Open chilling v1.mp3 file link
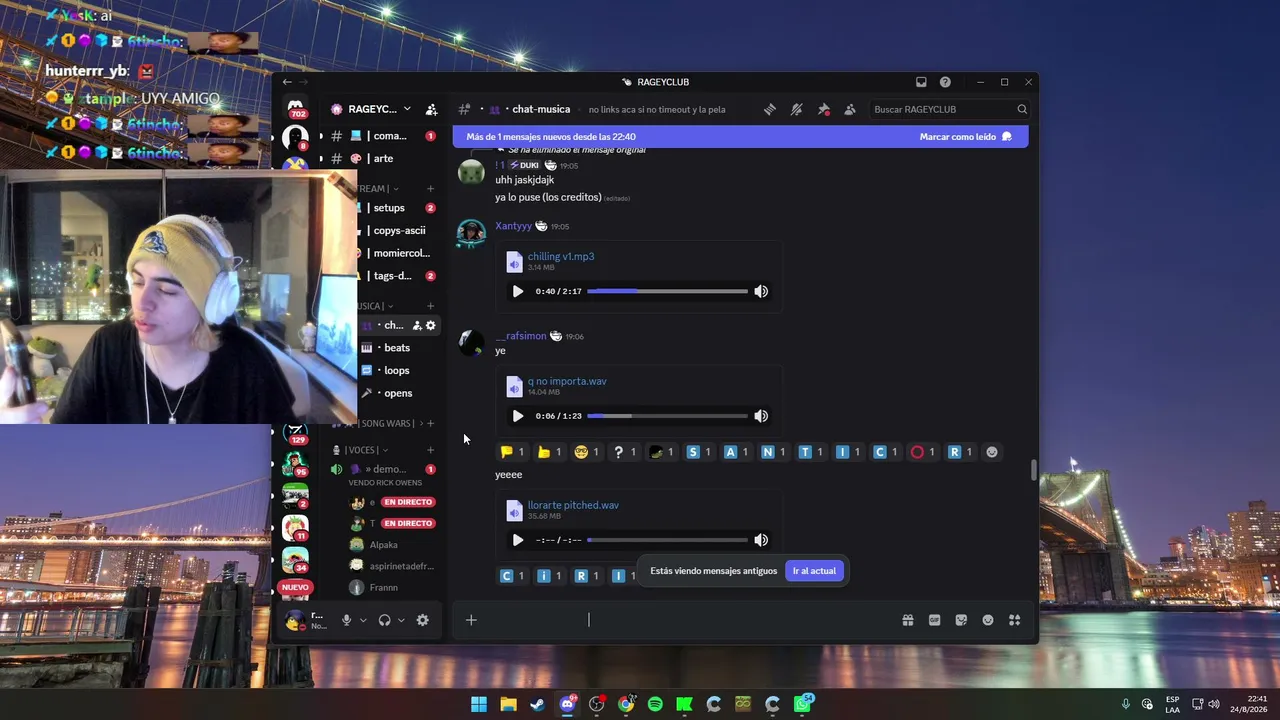 [561, 257]
